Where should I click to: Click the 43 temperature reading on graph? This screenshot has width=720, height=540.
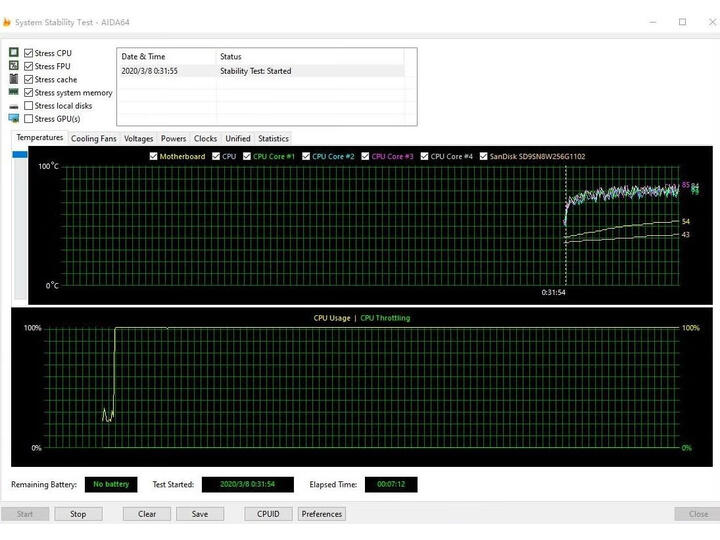click(686, 235)
